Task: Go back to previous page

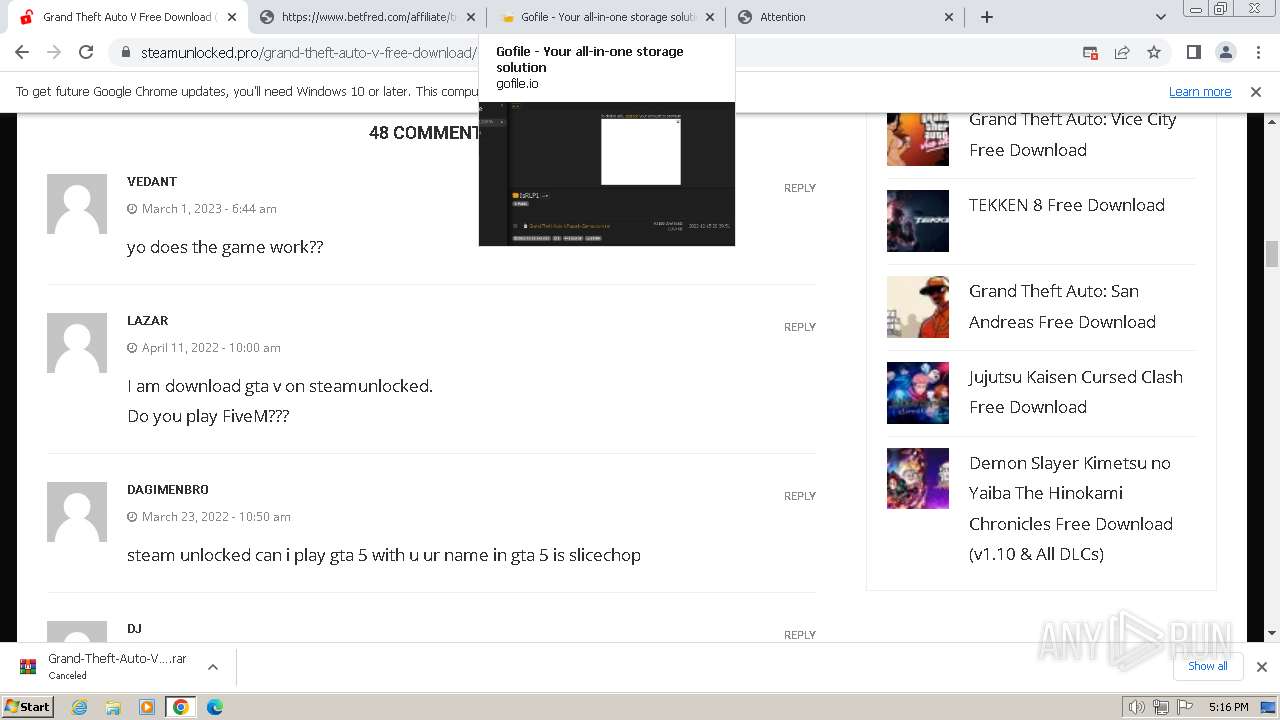Action: pos(22,52)
